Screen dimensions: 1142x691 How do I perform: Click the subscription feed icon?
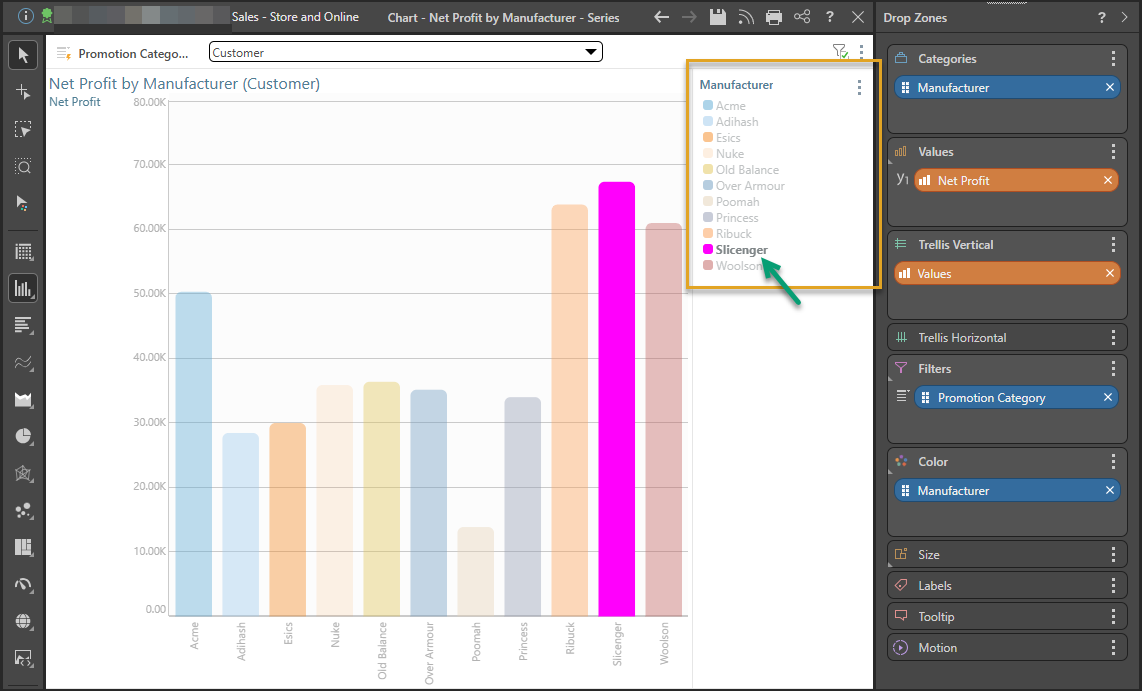pyautogui.click(x=745, y=17)
